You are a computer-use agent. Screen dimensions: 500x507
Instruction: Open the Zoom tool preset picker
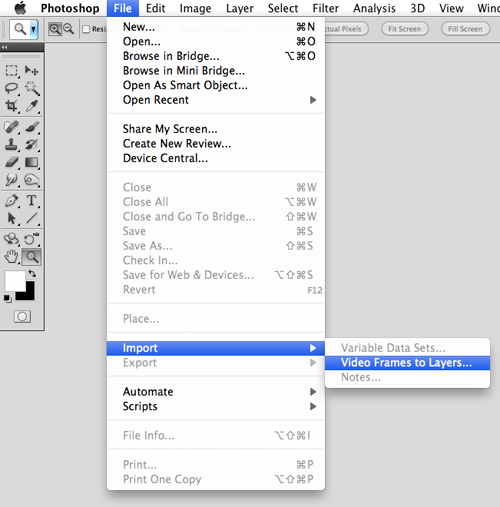pos(34,29)
